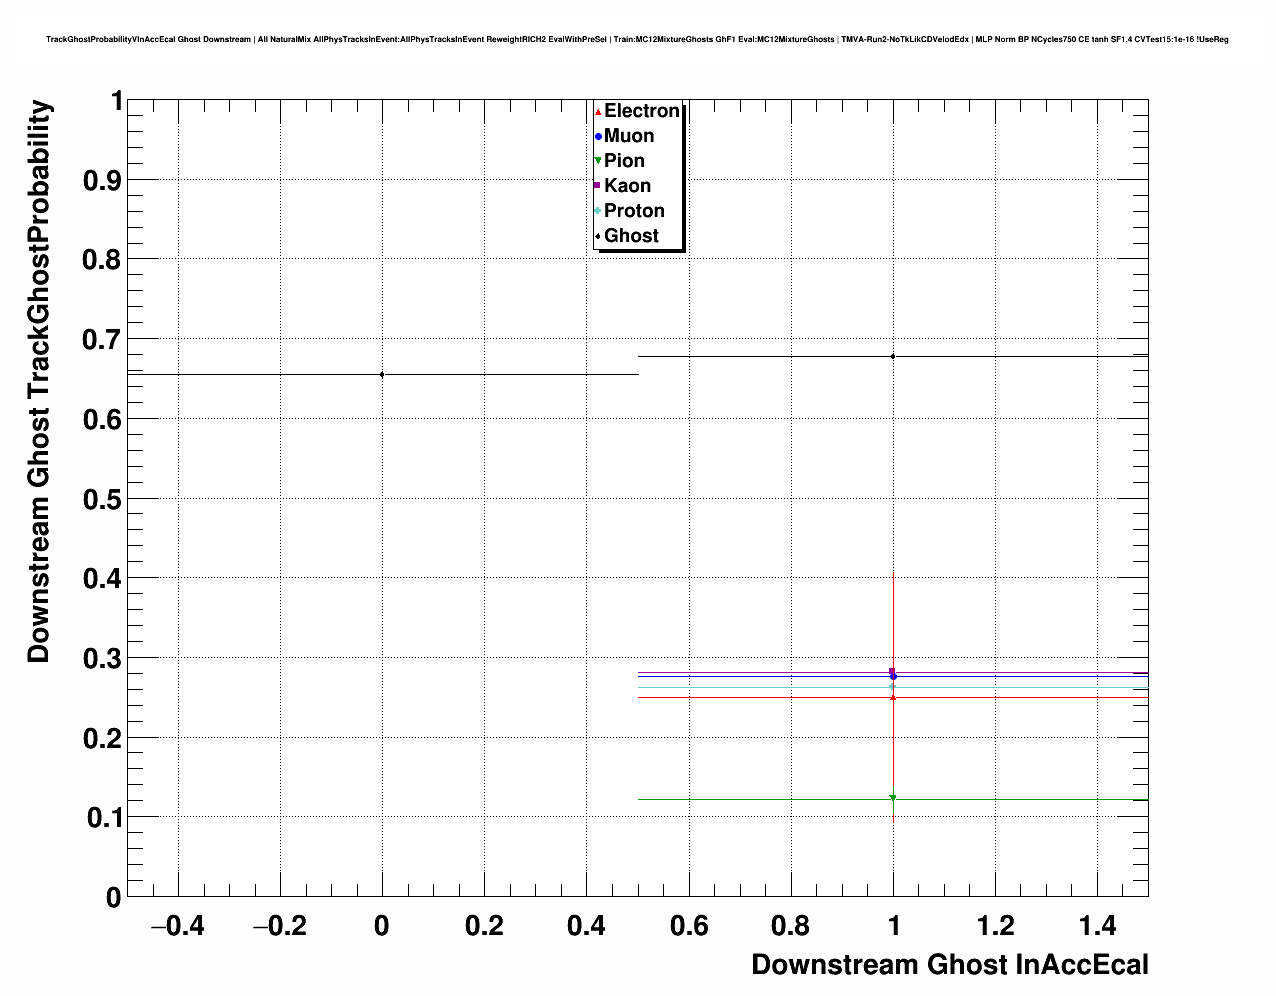Click the x-axis label 1.4
This screenshot has height=996, width=1276.
(1097, 926)
